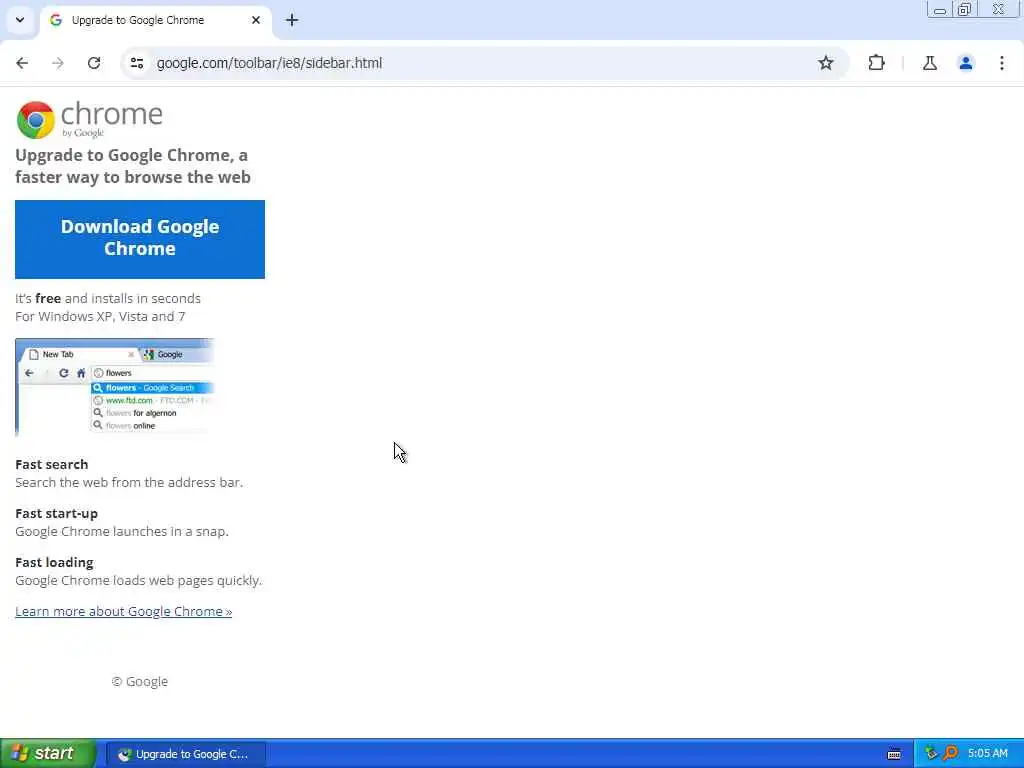
Task: Open Learn more about Google Chrome link
Action: tap(123, 611)
